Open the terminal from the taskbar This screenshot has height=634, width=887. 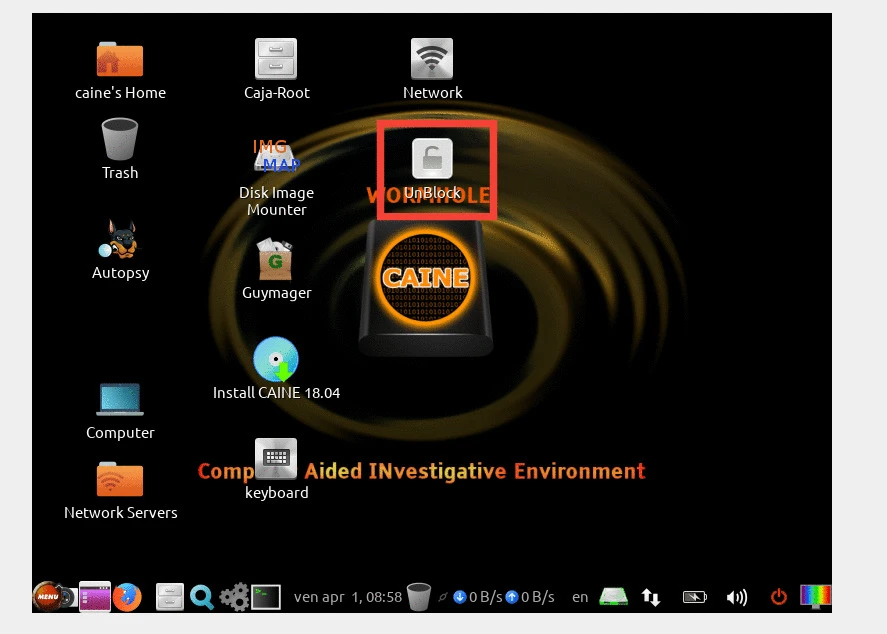[265, 597]
